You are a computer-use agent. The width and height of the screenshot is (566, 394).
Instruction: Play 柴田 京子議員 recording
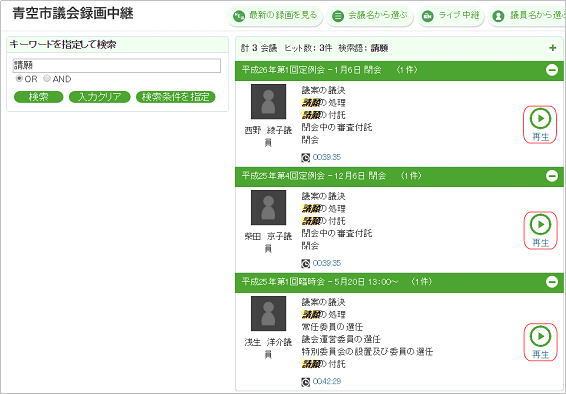point(540,231)
